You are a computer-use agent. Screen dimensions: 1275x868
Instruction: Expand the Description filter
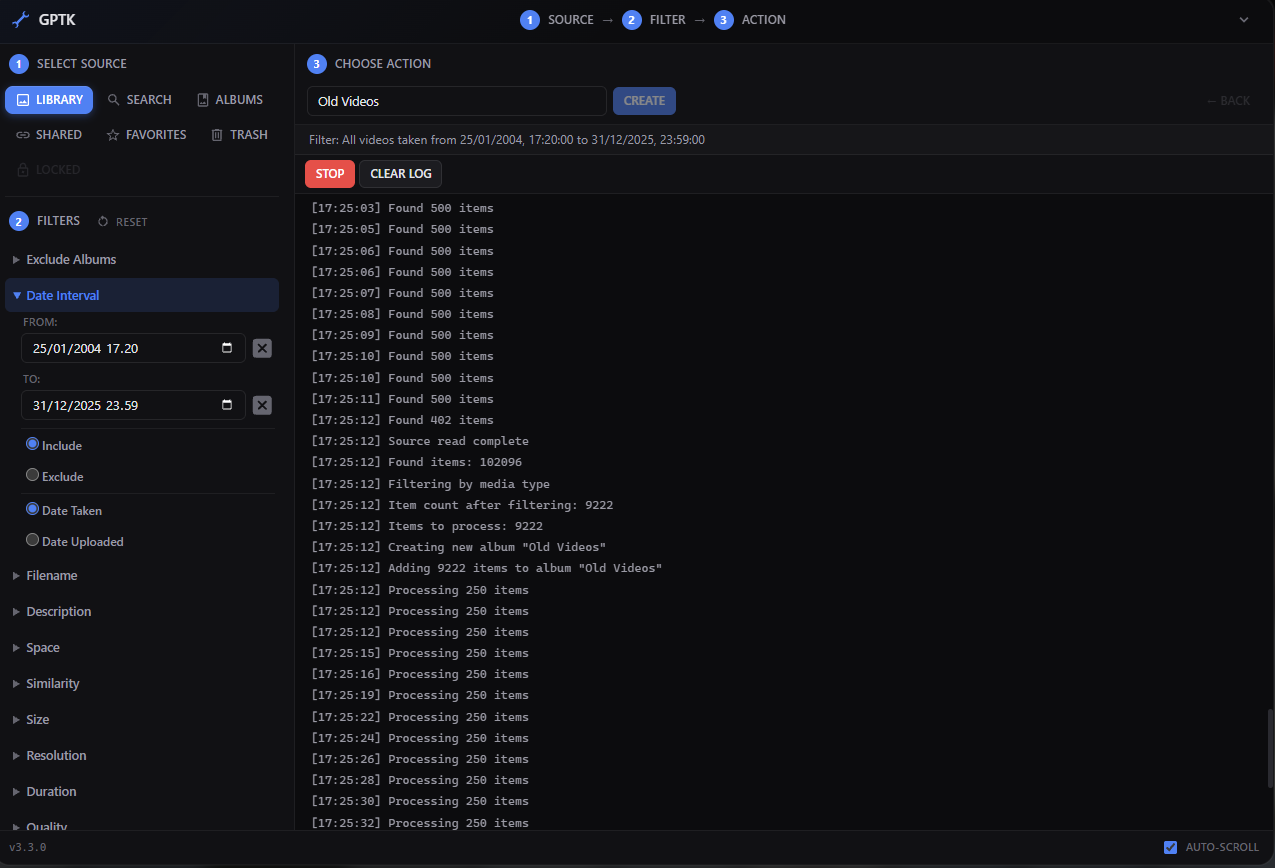[142, 611]
